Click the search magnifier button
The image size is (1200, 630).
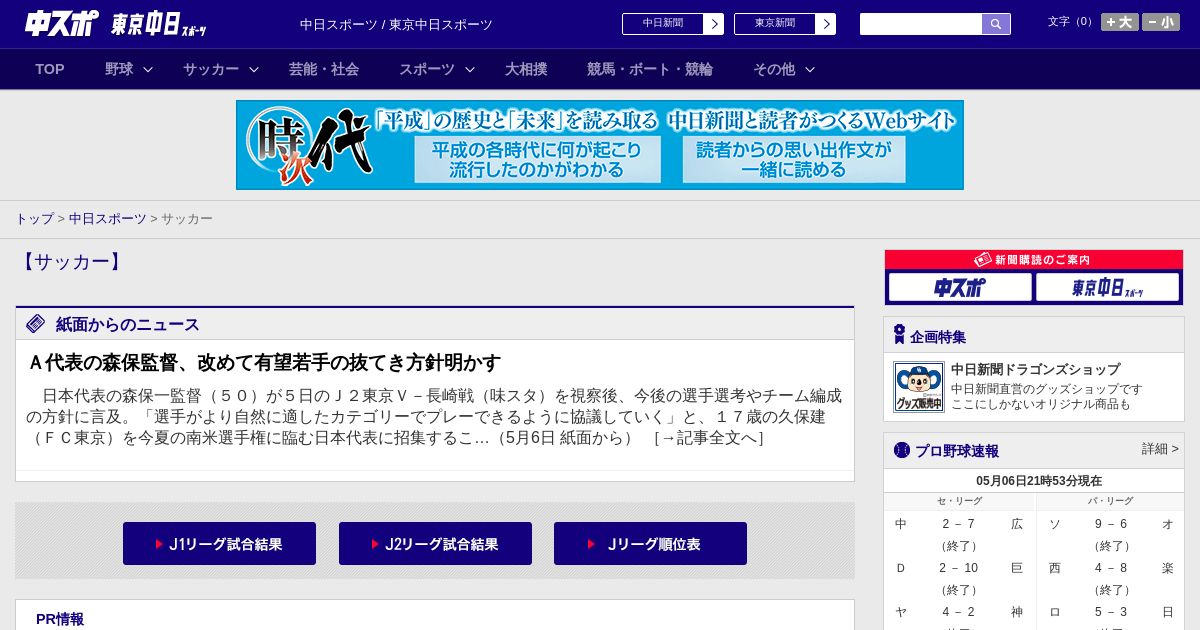tap(996, 24)
